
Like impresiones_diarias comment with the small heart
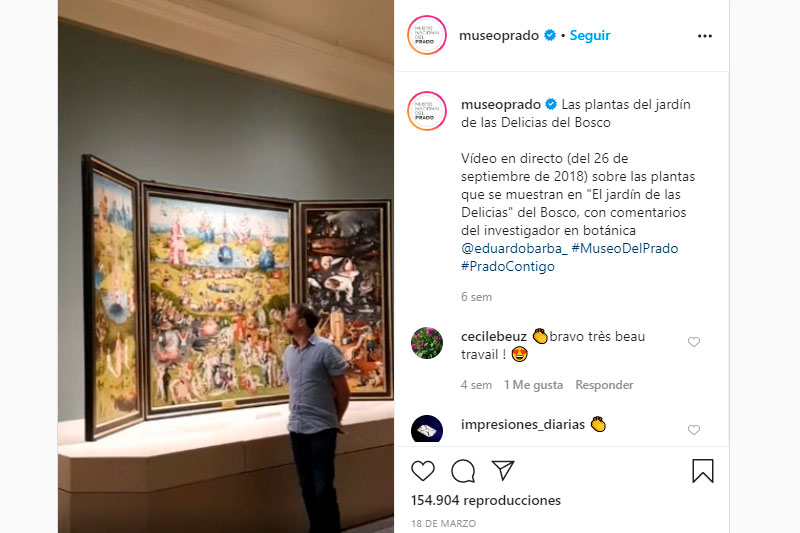click(x=694, y=430)
